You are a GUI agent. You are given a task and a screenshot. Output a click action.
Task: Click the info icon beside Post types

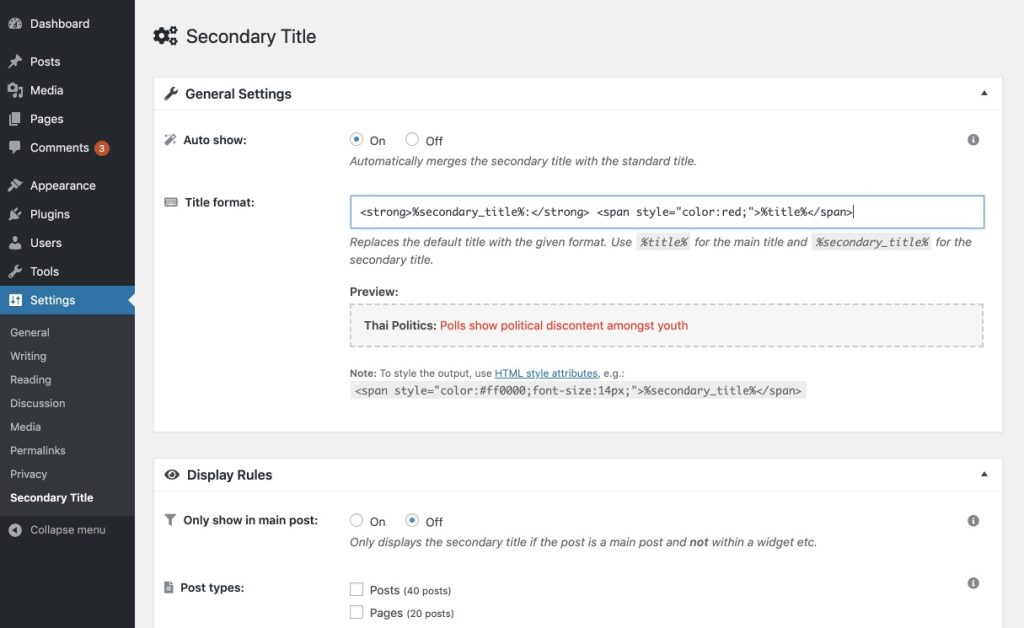(973, 583)
